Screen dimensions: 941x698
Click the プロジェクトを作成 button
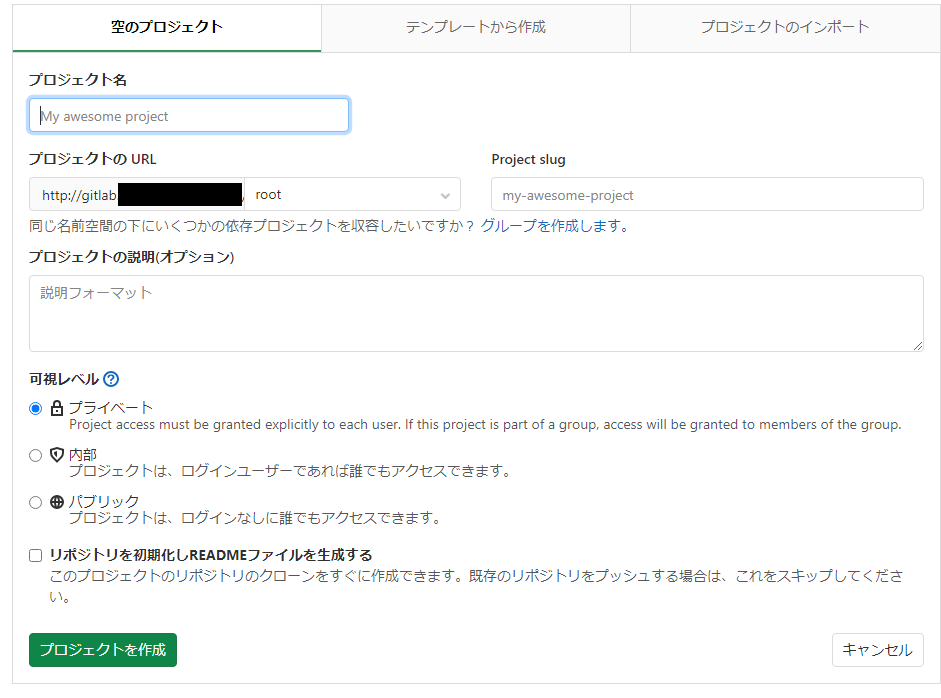[102, 649]
